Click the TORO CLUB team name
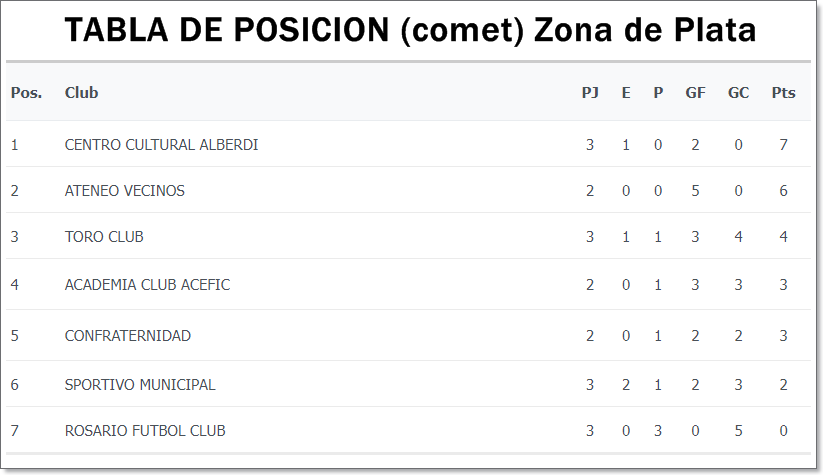Image resolution: width=823 pixels, height=475 pixels. (104, 237)
